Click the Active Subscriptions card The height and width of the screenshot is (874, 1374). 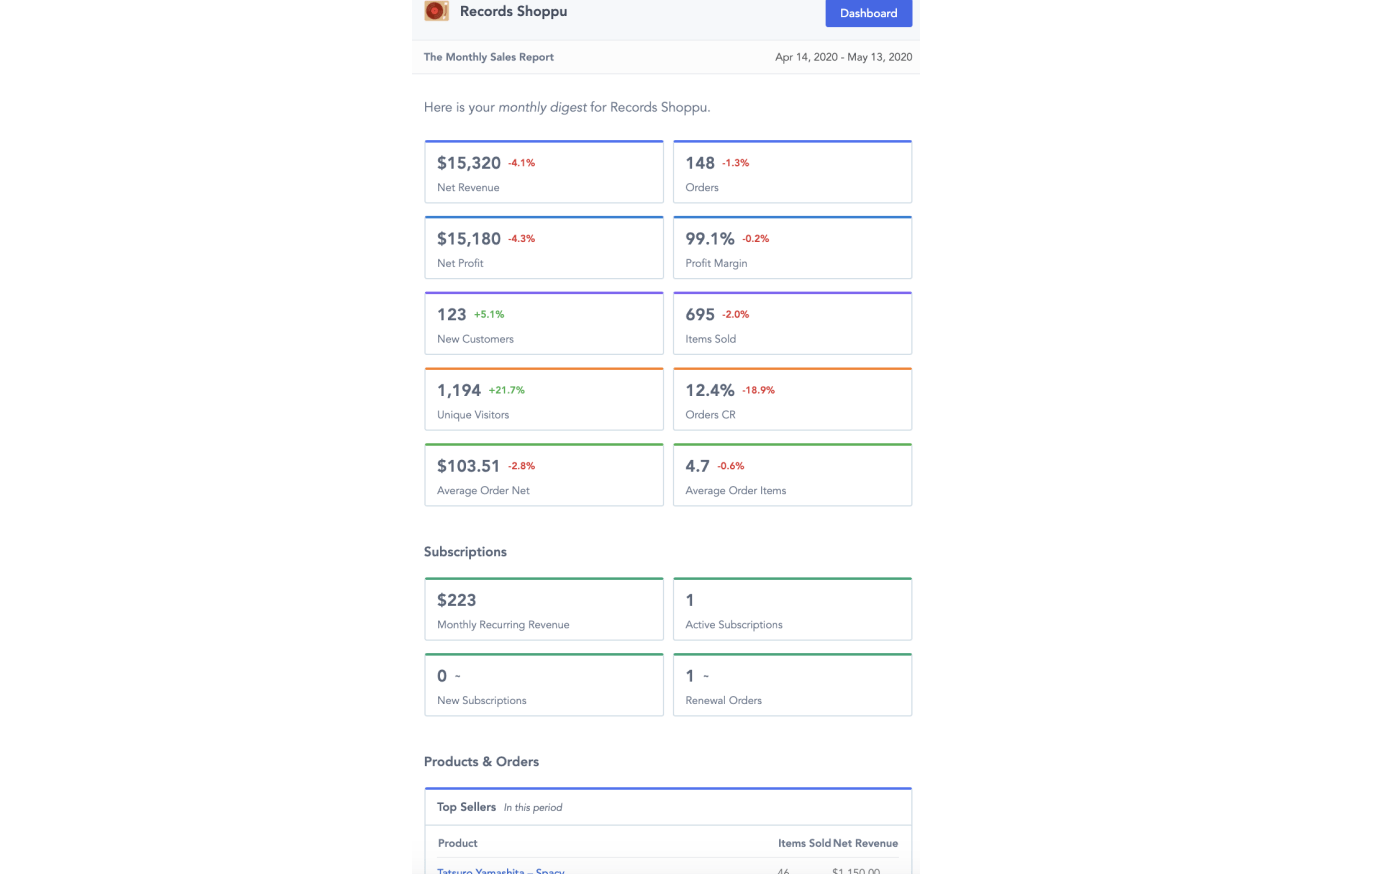coord(792,610)
